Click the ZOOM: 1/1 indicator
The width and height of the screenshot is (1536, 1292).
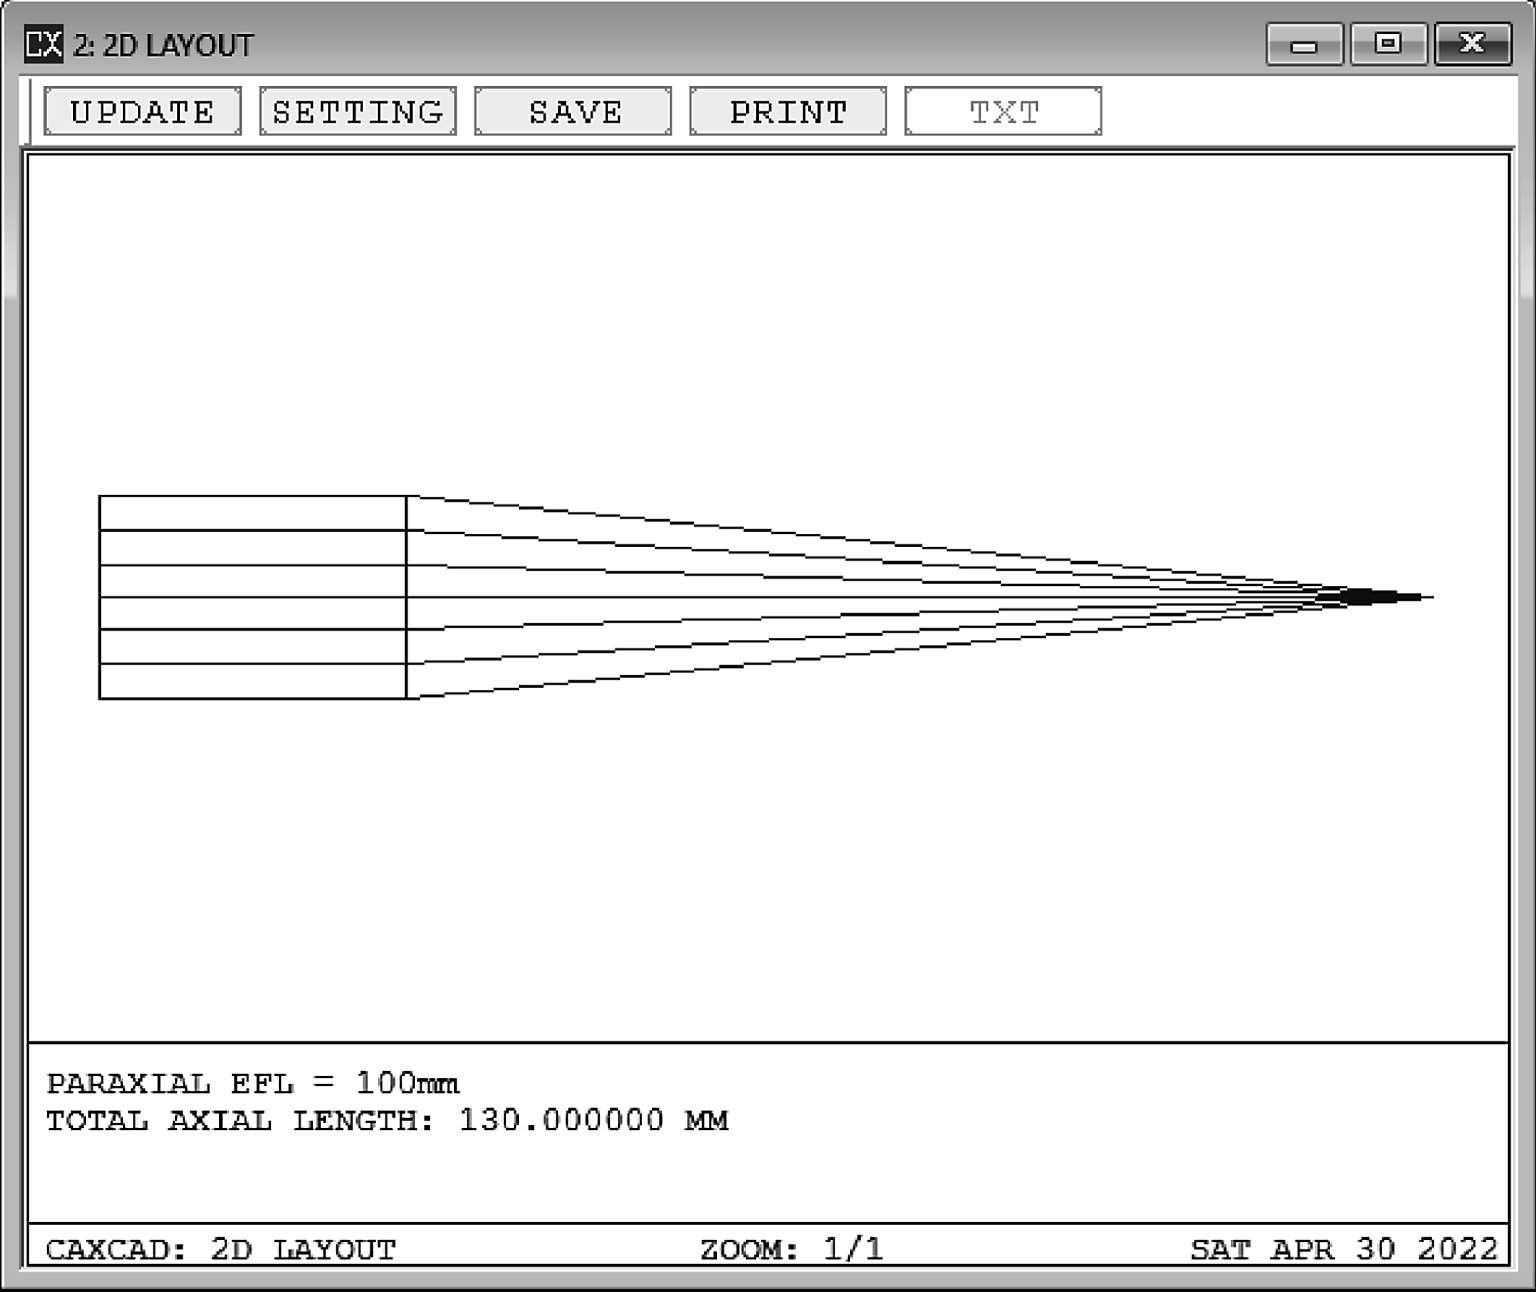tap(791, 1249)
